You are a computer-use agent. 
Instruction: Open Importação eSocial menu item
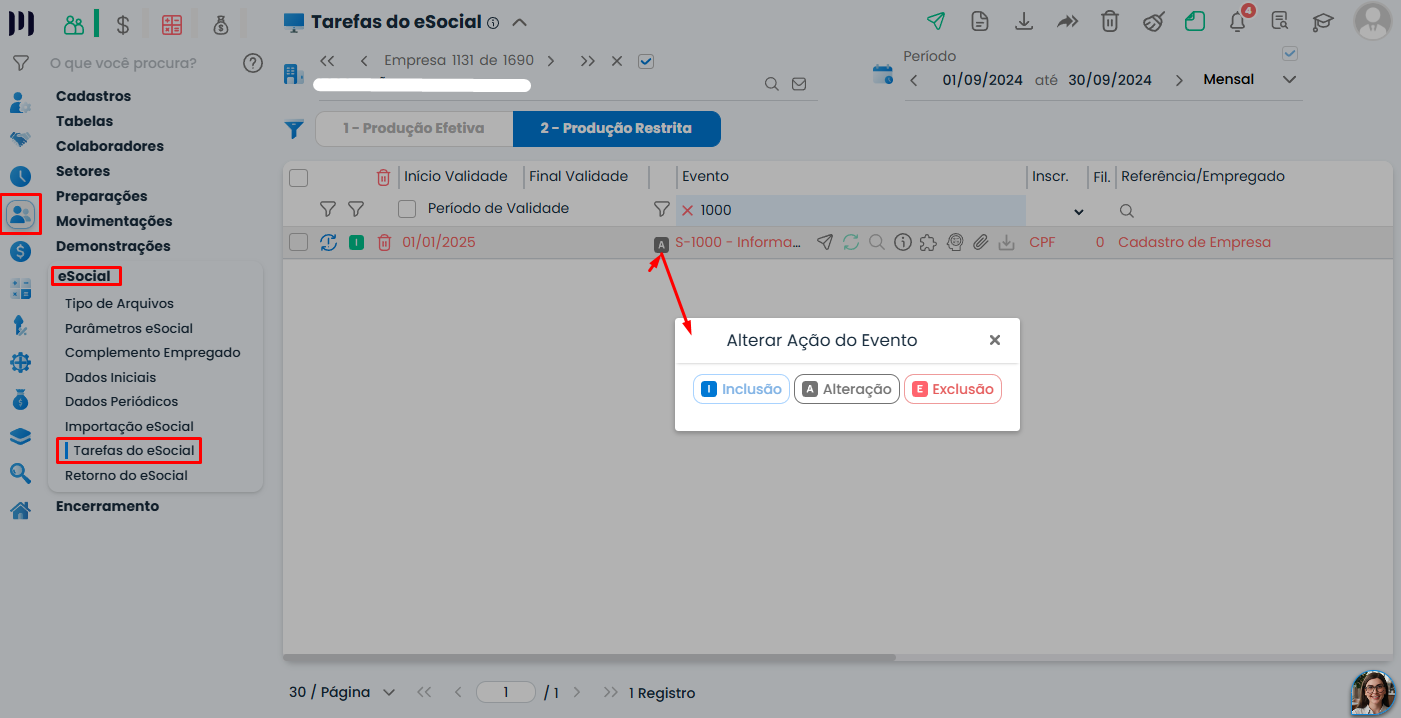tap(129, 427)
